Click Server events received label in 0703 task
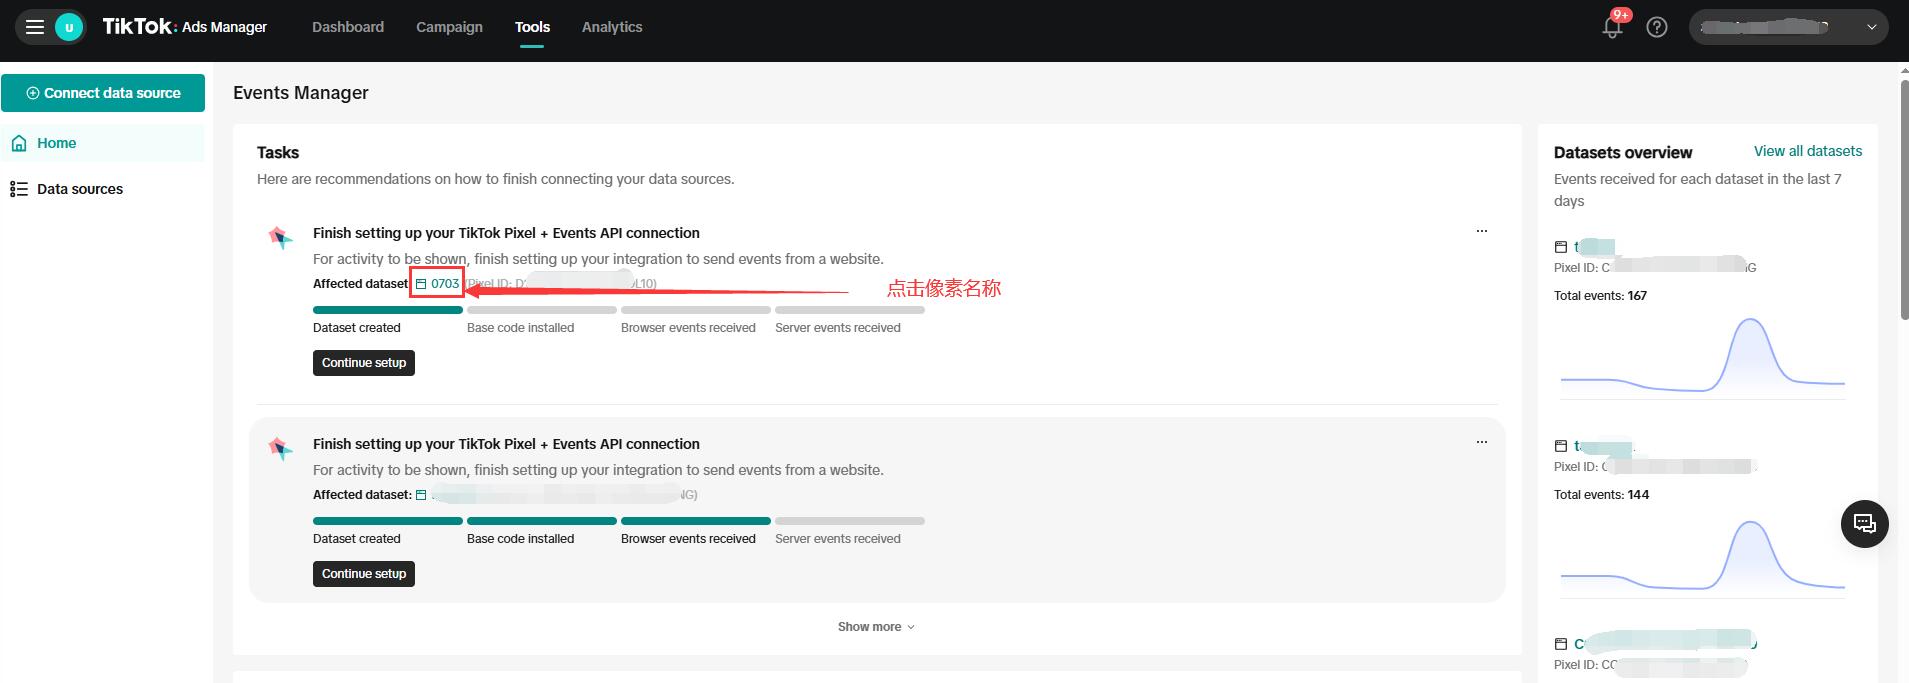Screen dimensions: 1909x683 pos(838,328)
